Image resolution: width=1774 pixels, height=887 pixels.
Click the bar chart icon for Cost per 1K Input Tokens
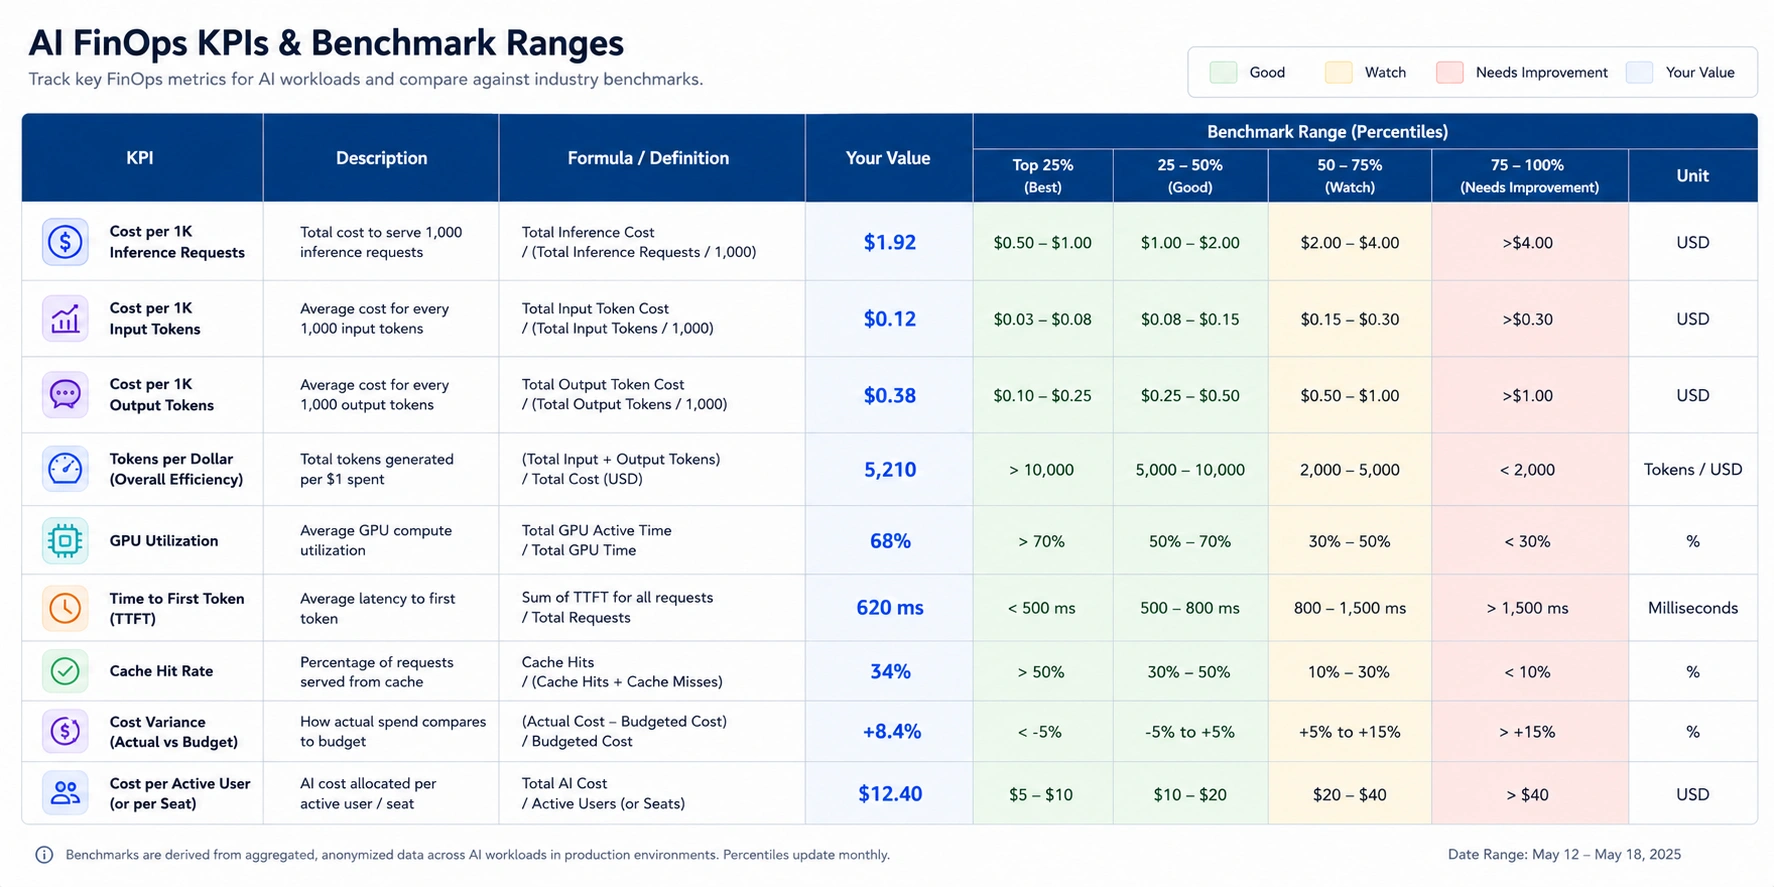65,319
